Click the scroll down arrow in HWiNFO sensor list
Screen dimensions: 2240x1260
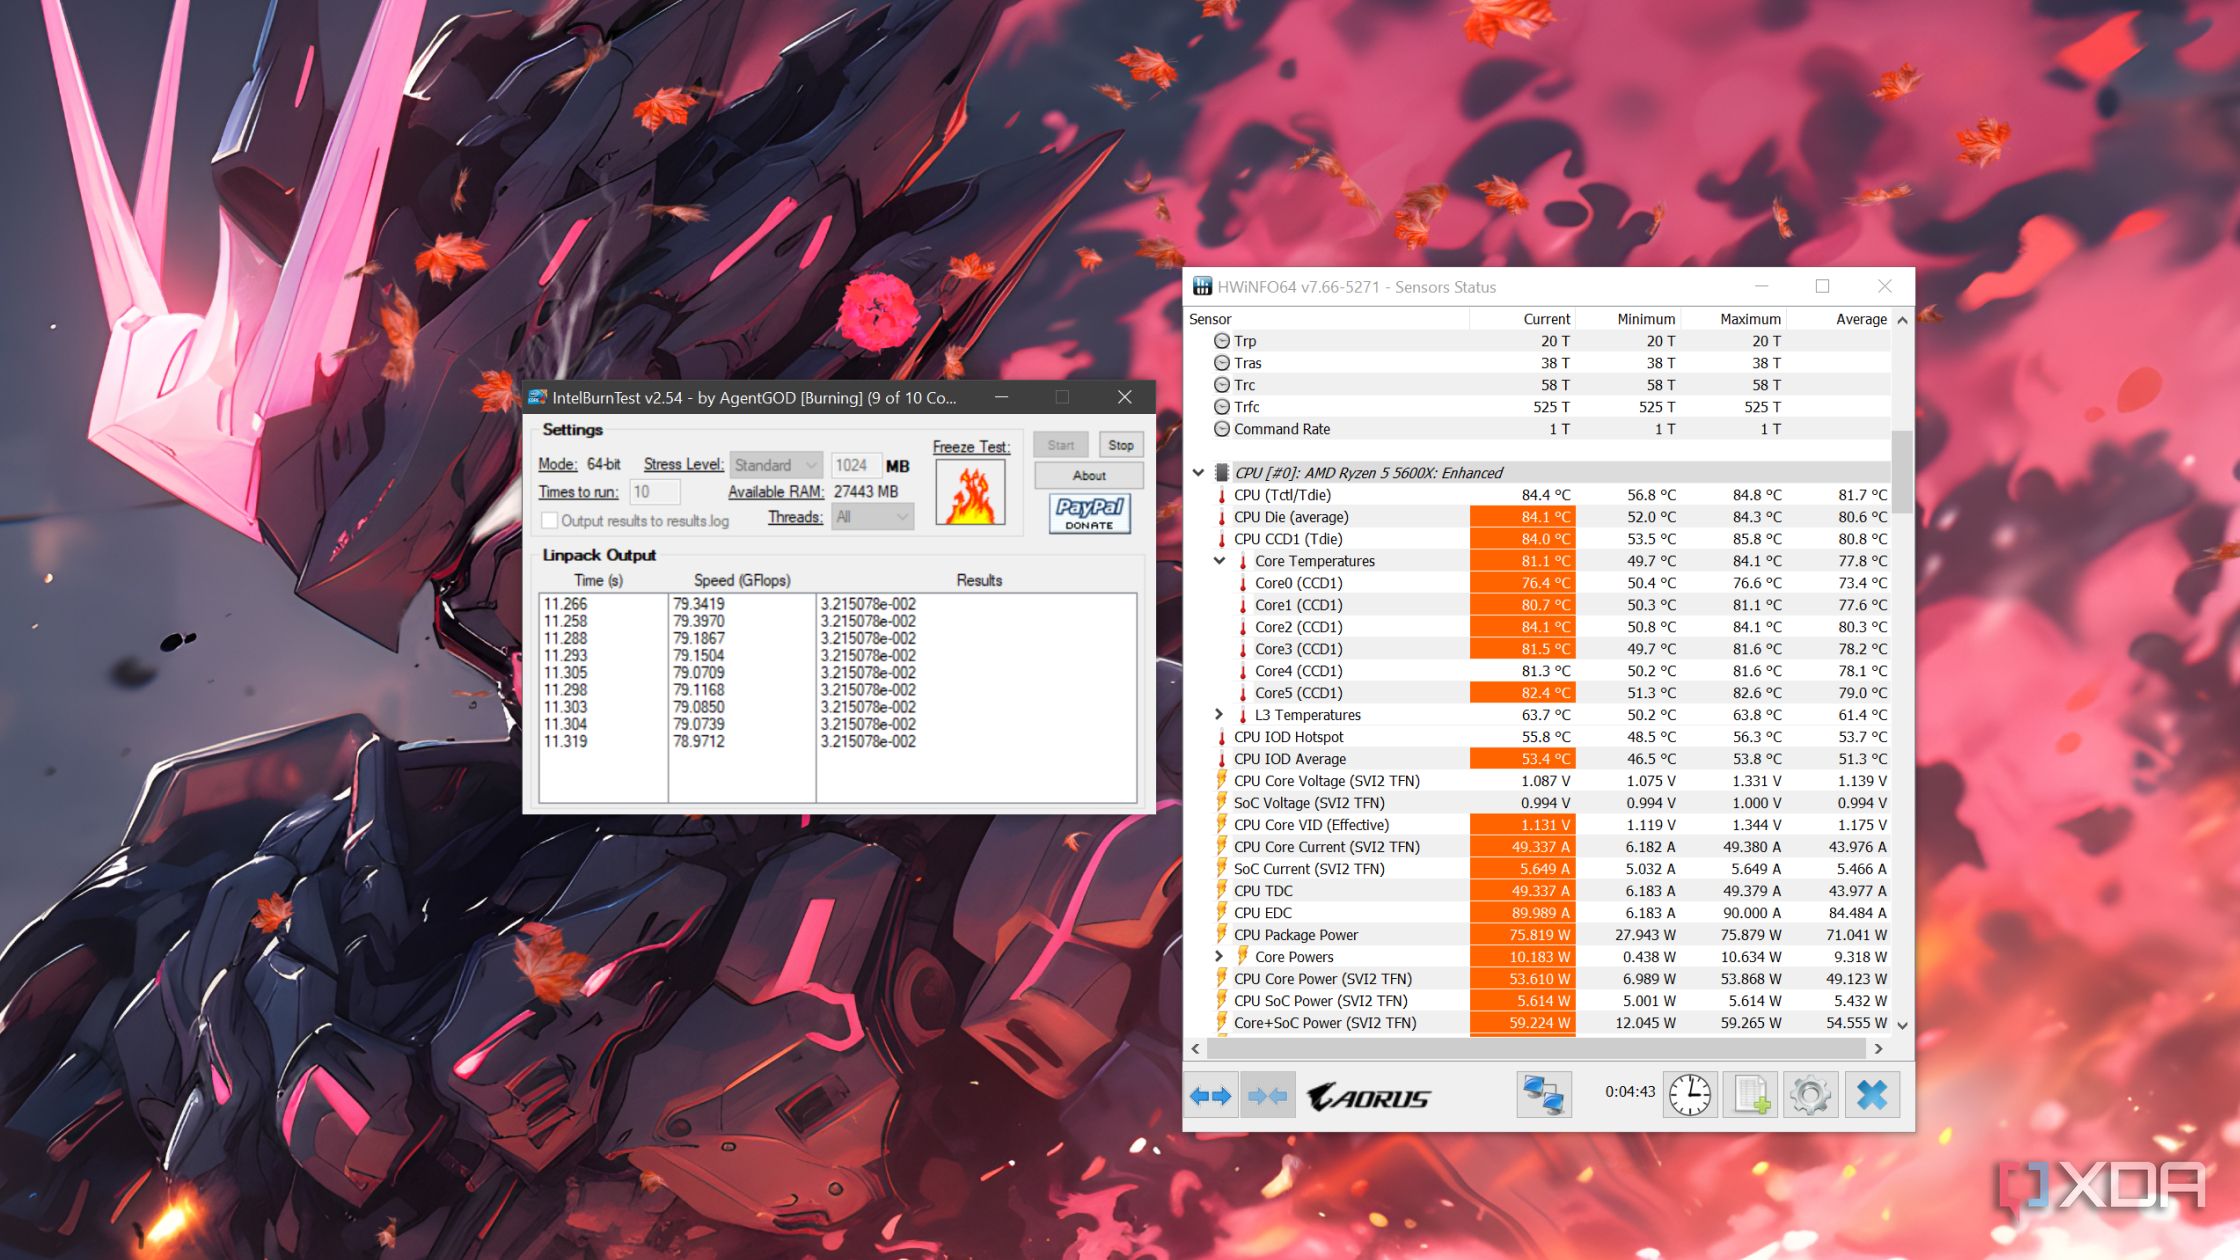click(x=1902, y=1025)
